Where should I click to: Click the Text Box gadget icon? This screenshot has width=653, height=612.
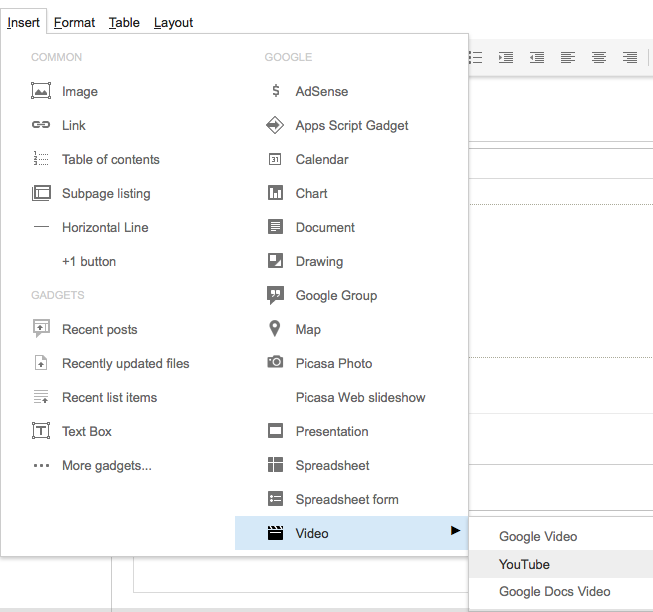click(41, 430)
